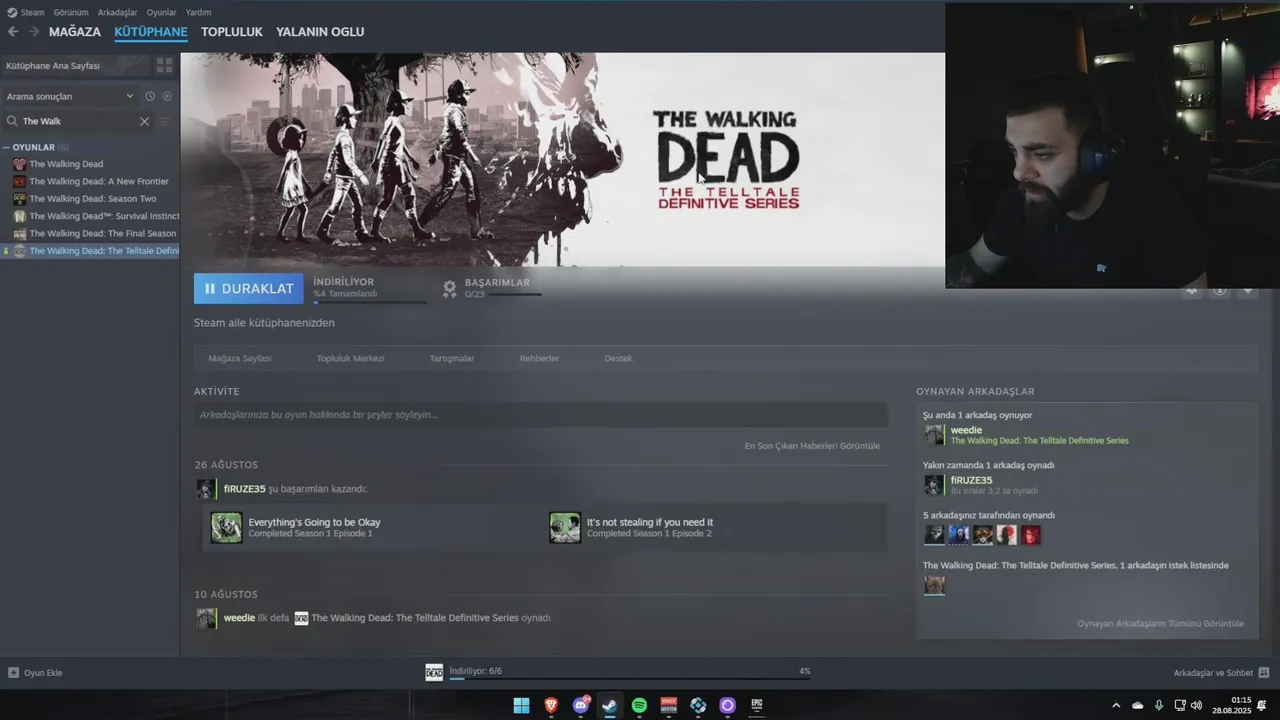Open weedie's name in the 10 Ağustos activity
This screenshot has width=1280, height=720.
(x=239, y=618)
